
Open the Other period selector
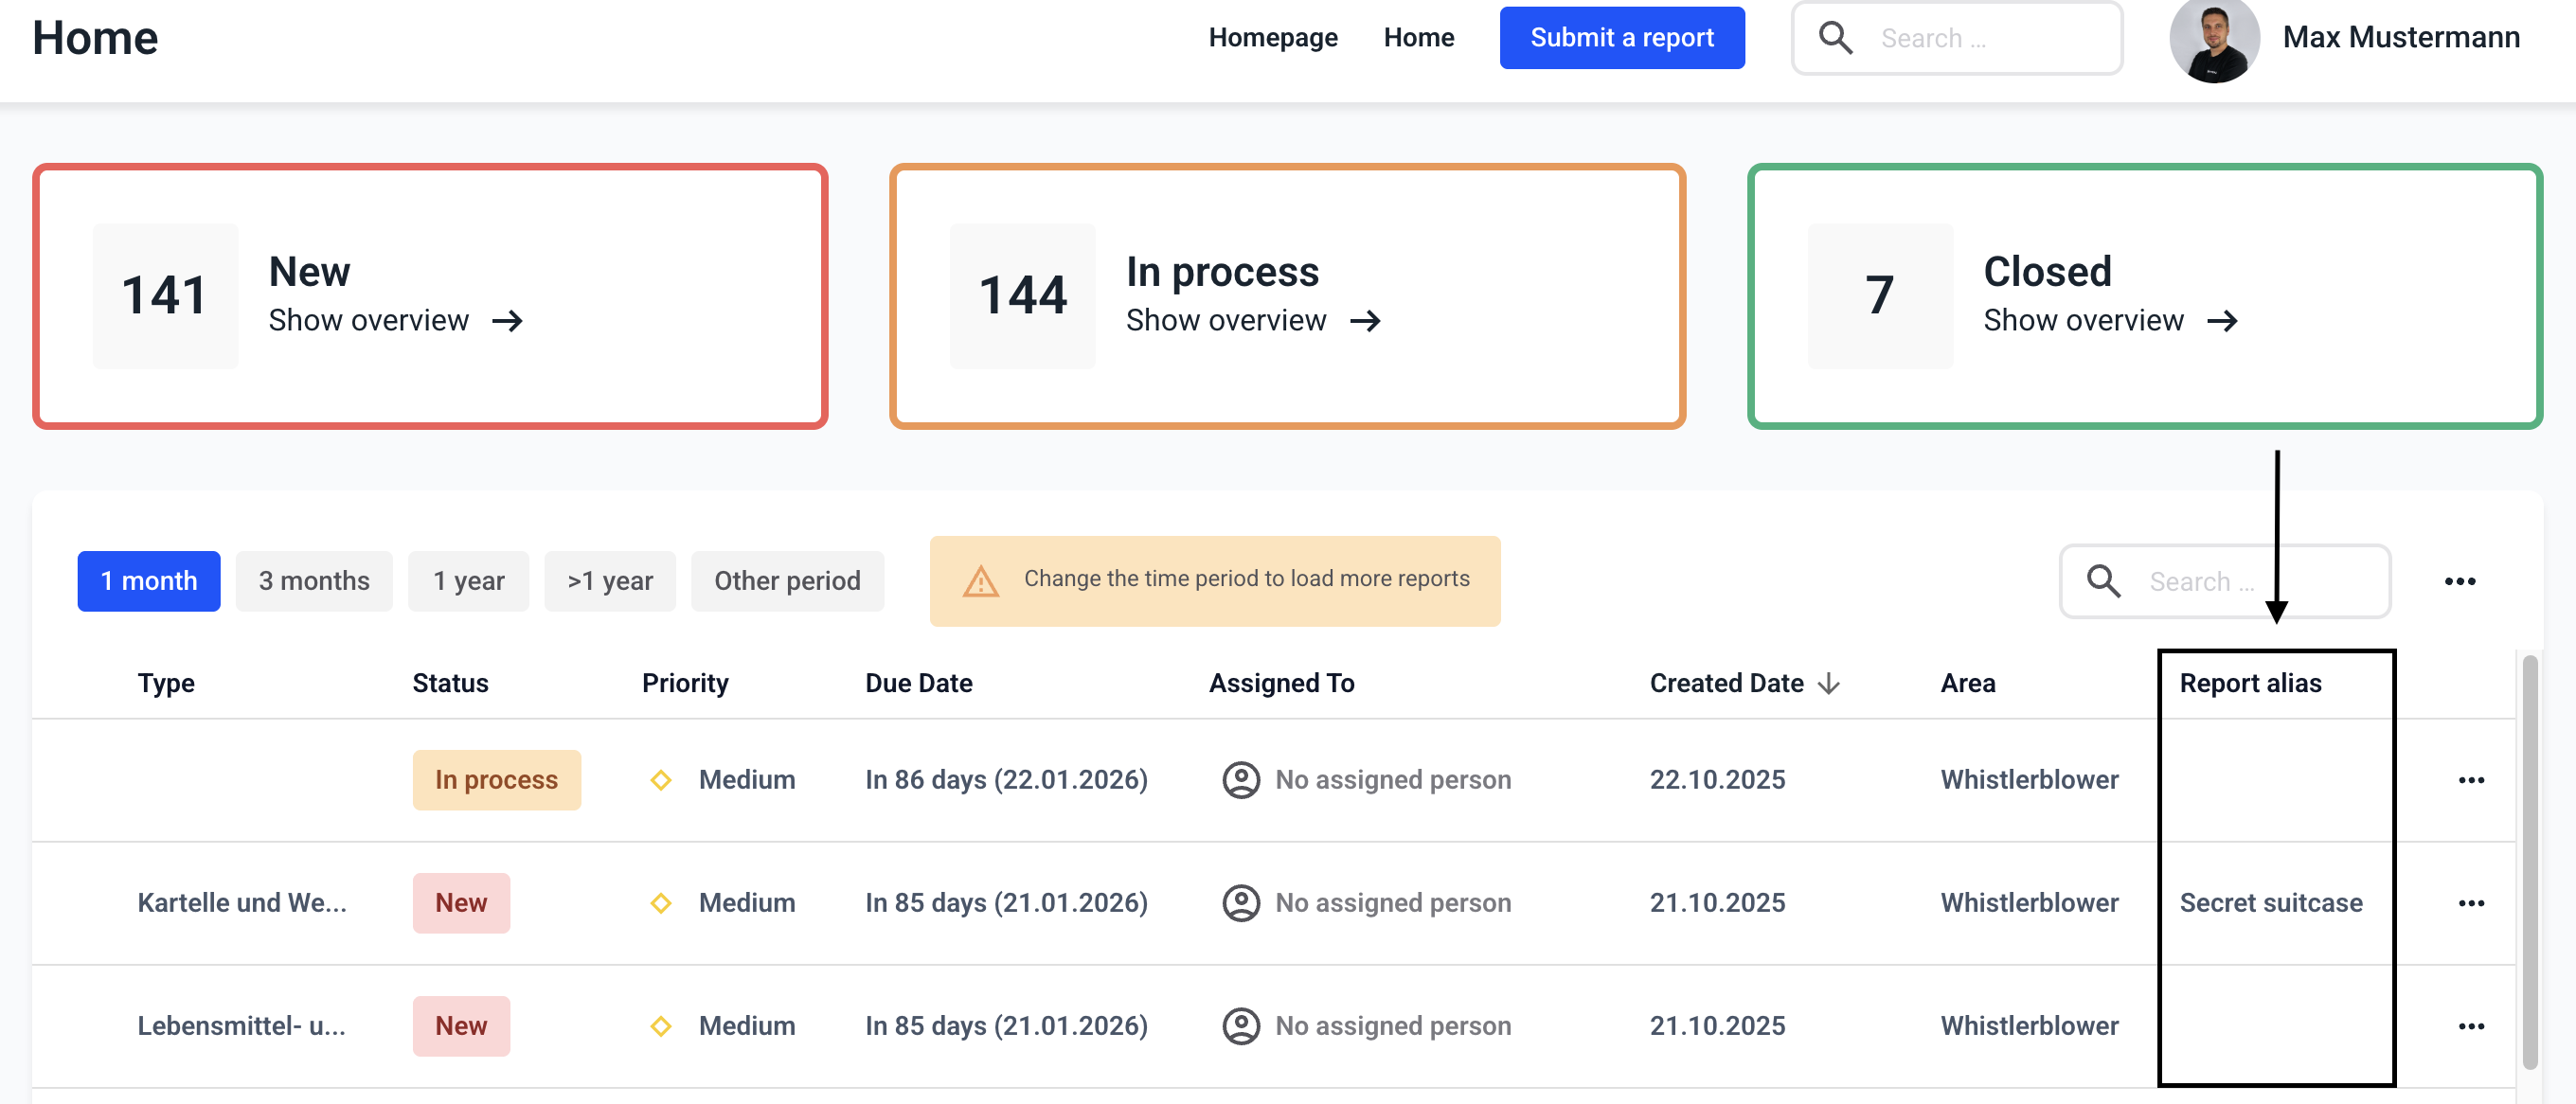click(787, 581)
